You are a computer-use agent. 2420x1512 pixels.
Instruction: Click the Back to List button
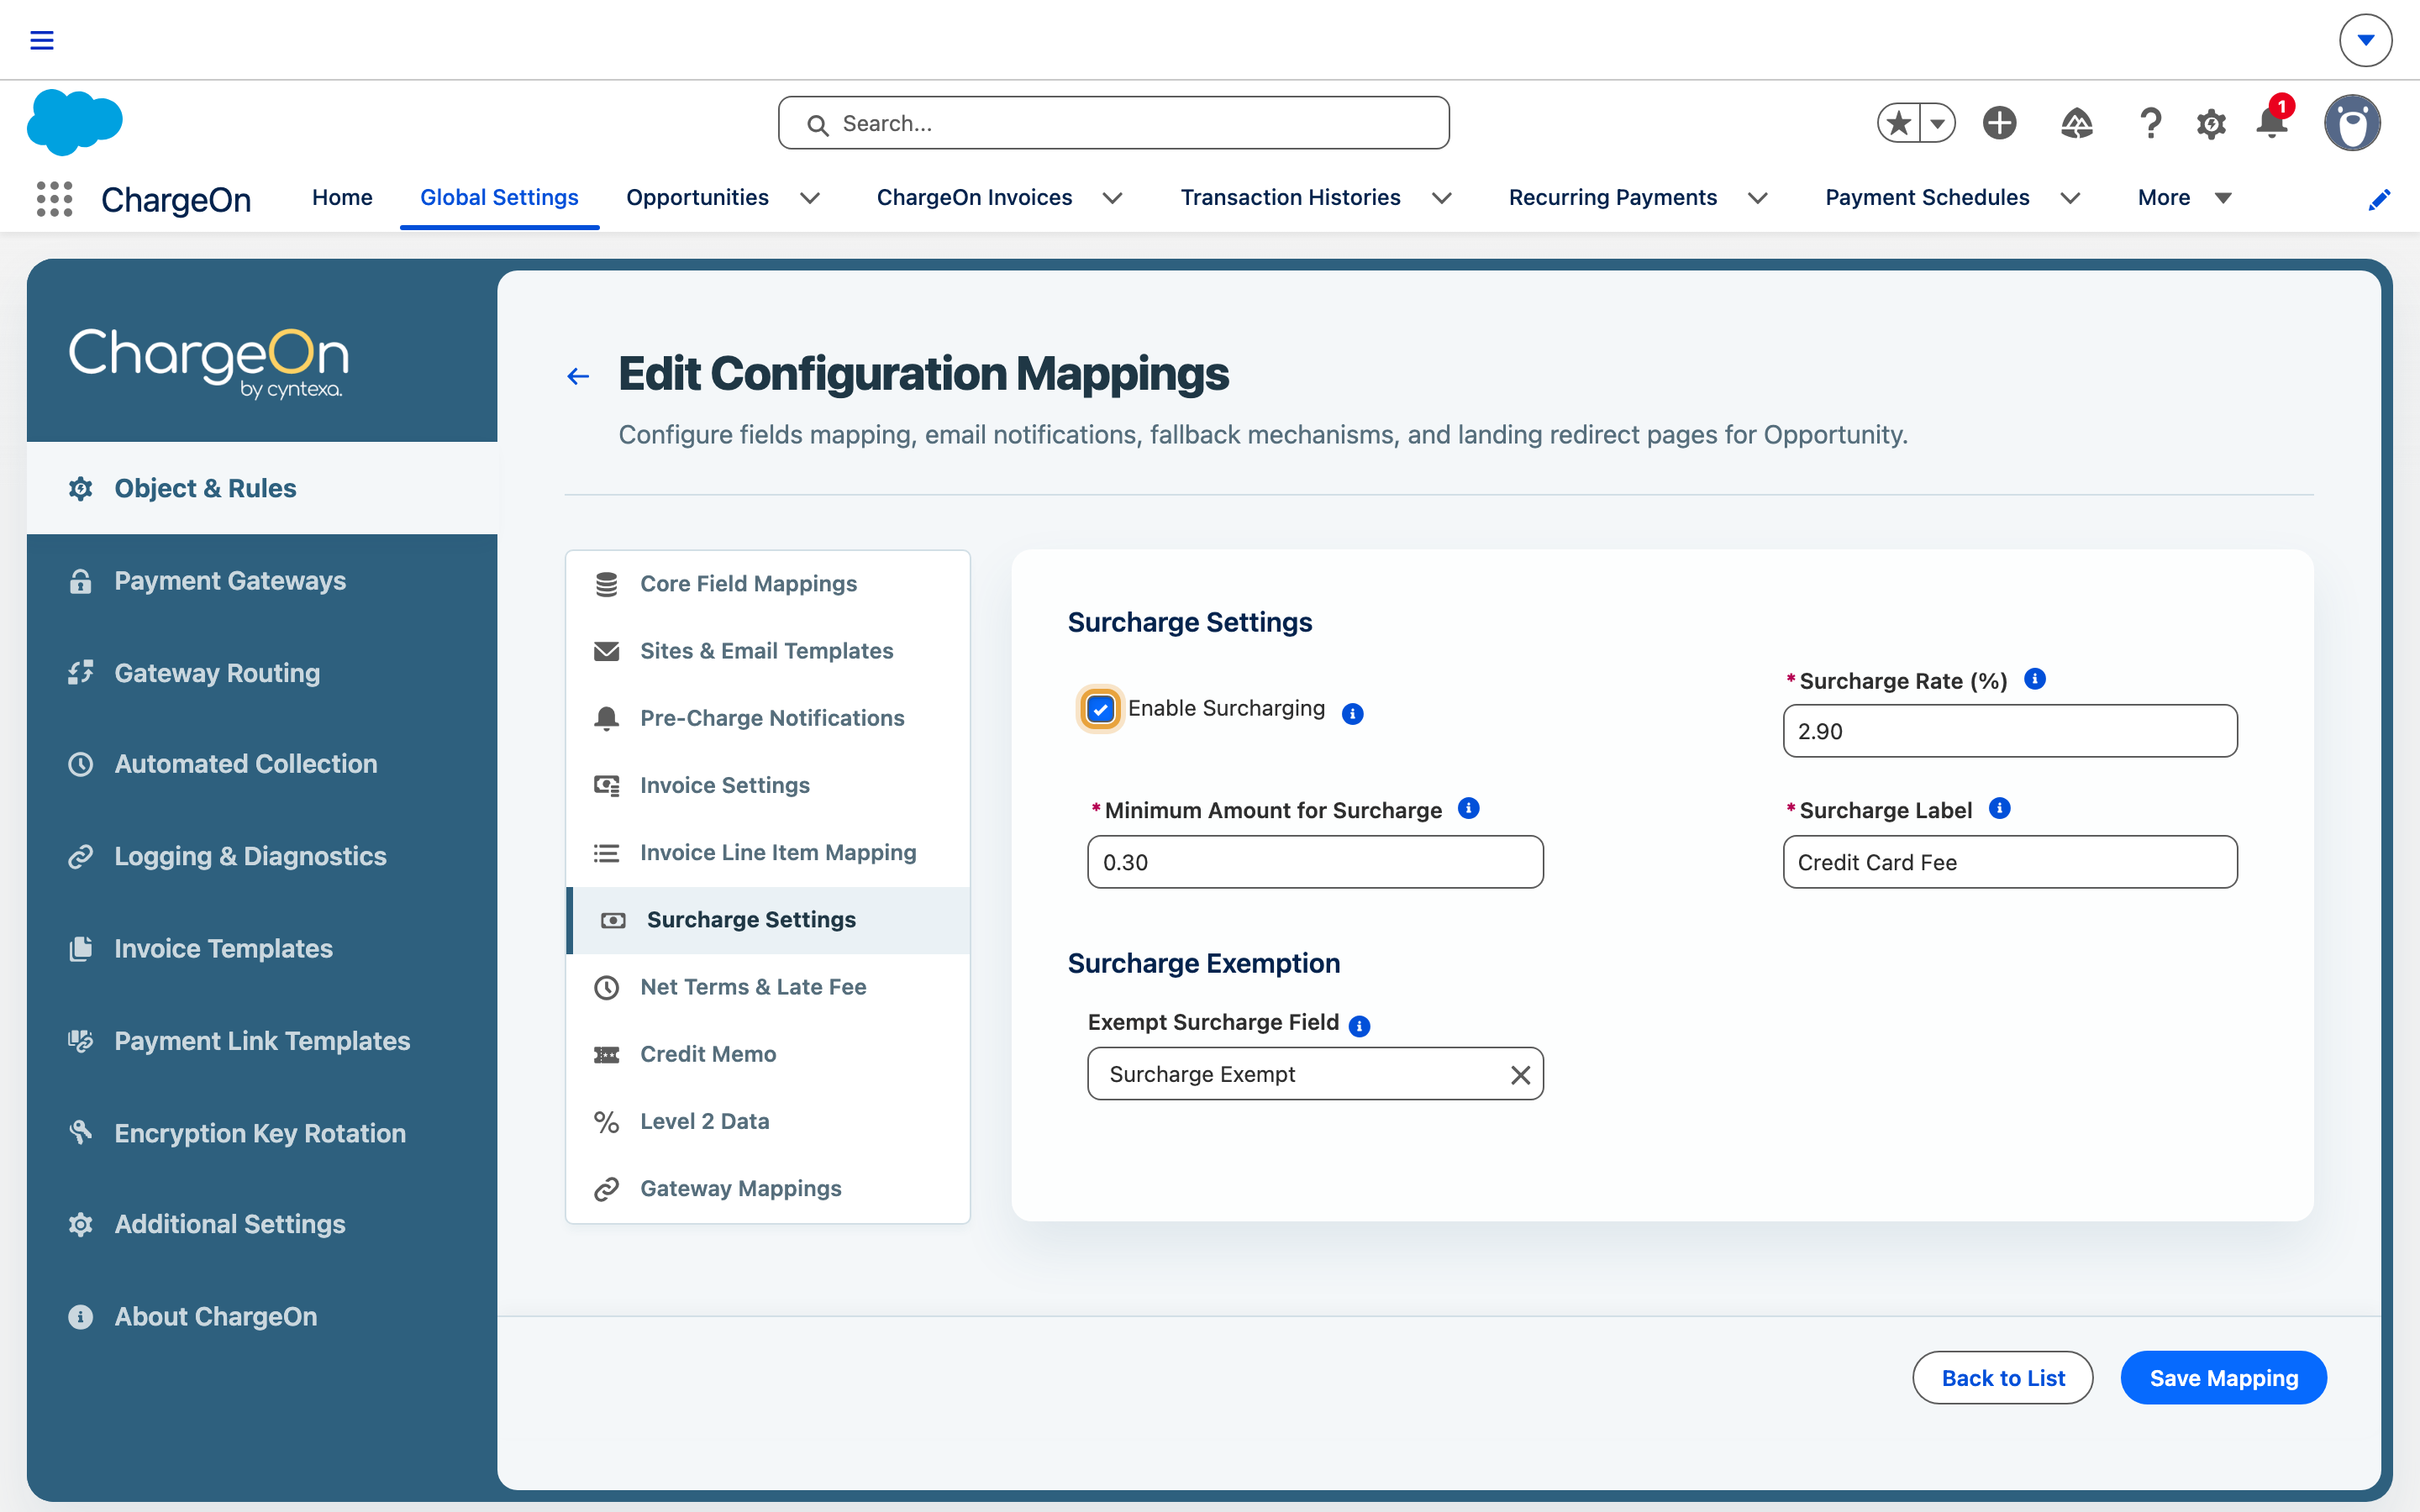pyautogui.click(x=2003, y=1378)
